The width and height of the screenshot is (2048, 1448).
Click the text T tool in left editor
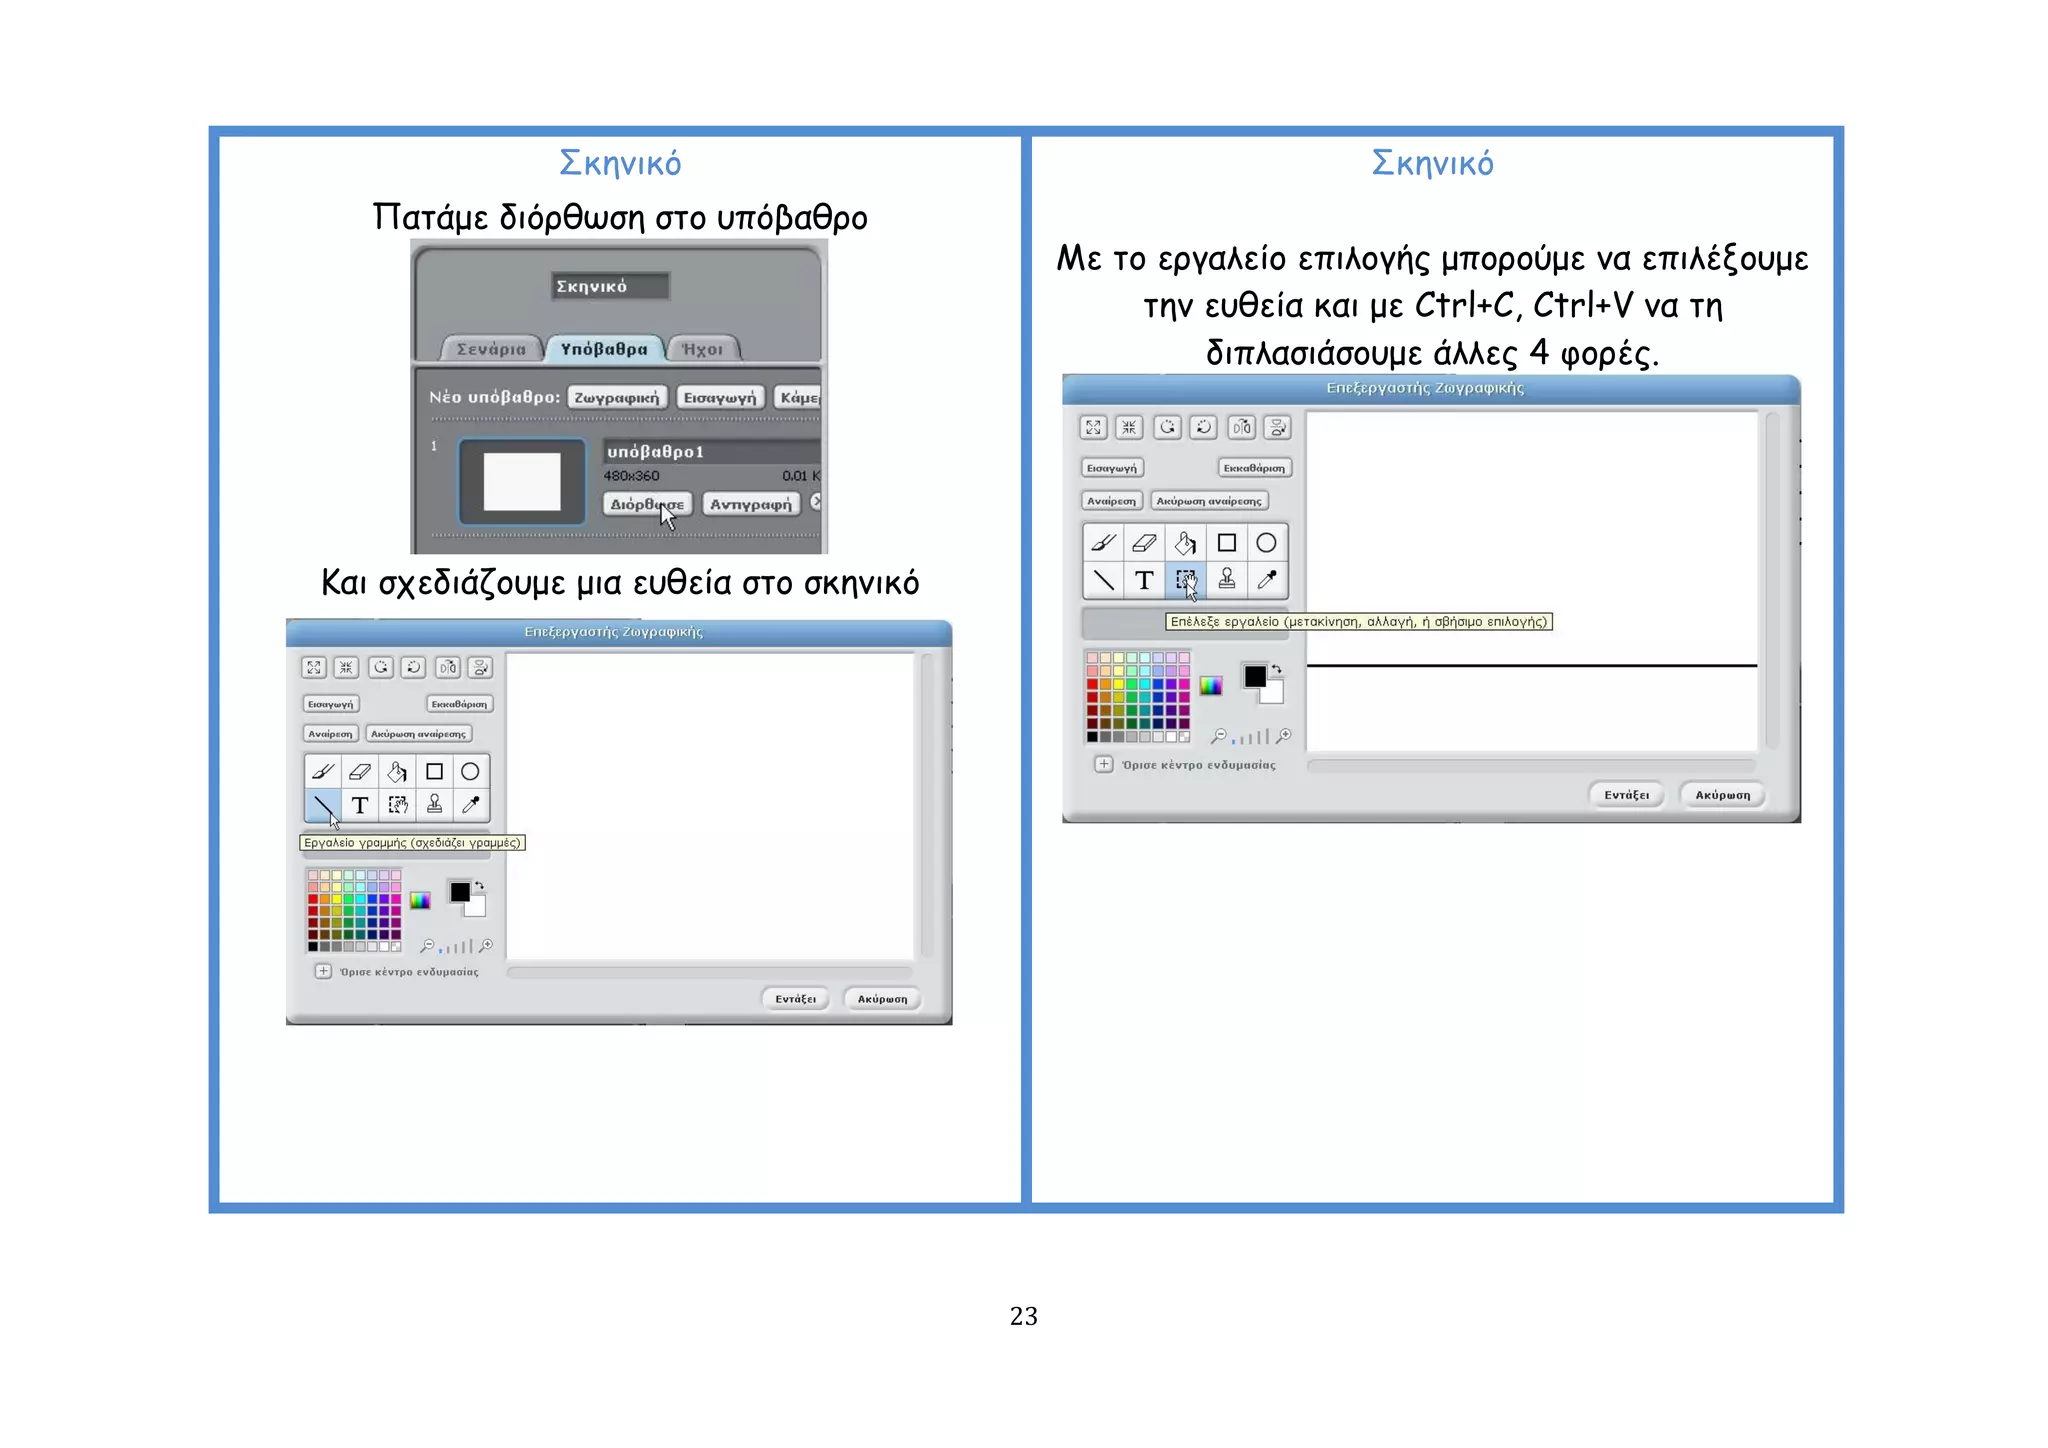click(360, 805)
